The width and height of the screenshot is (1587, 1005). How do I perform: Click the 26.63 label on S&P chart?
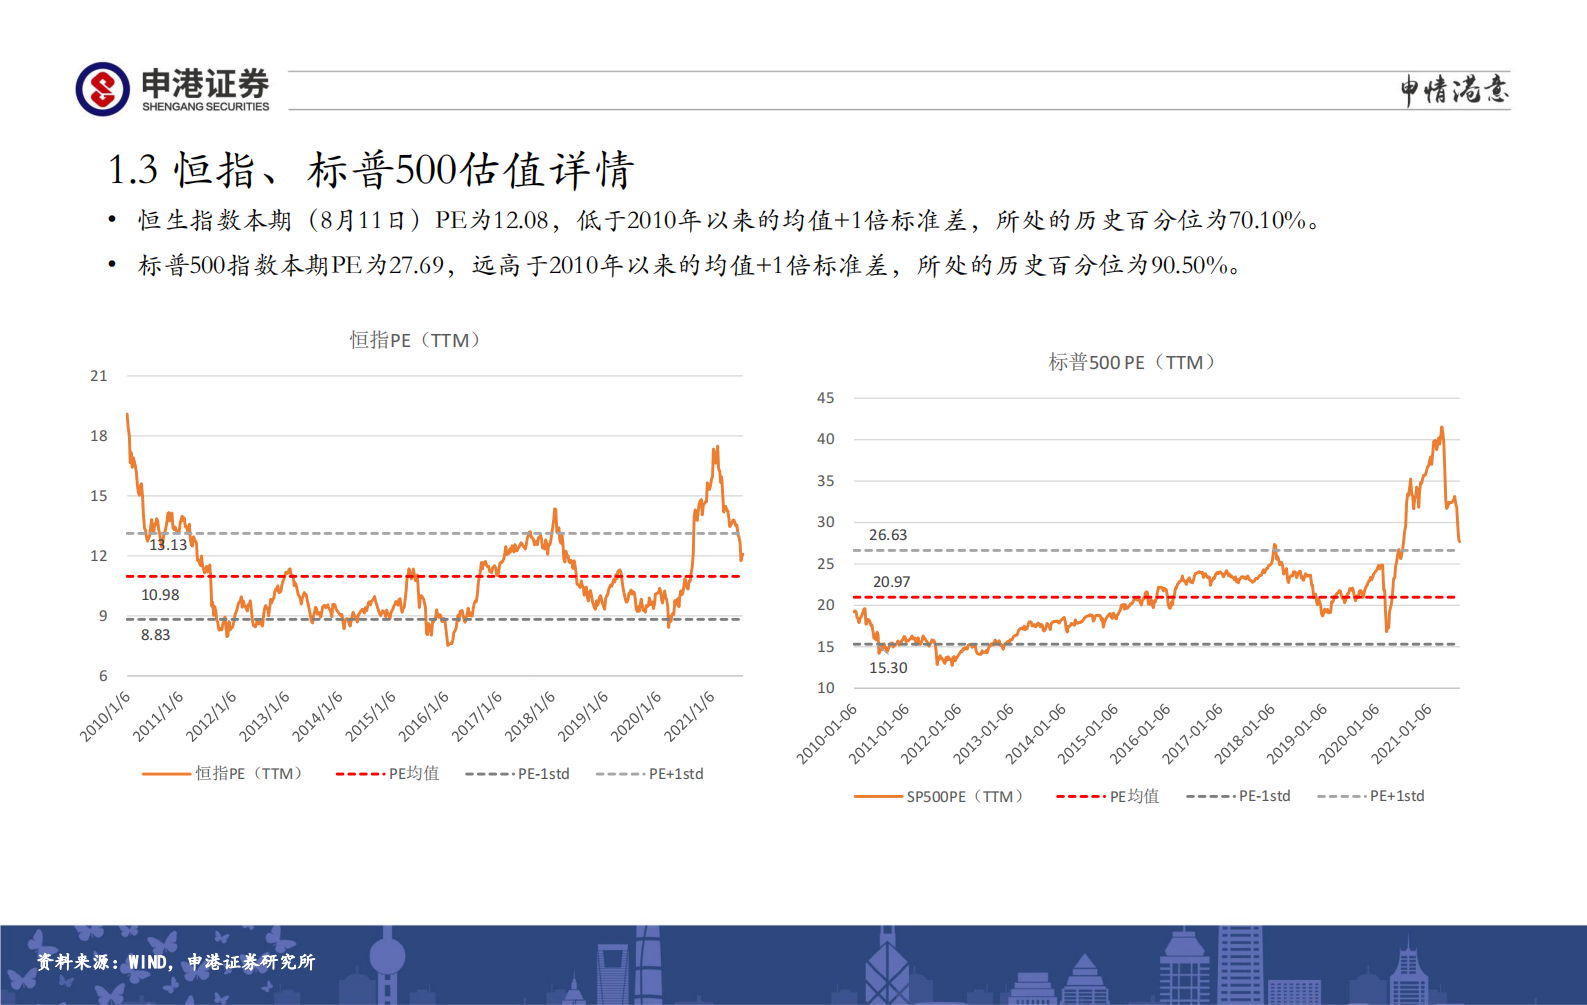click(888, 535)
